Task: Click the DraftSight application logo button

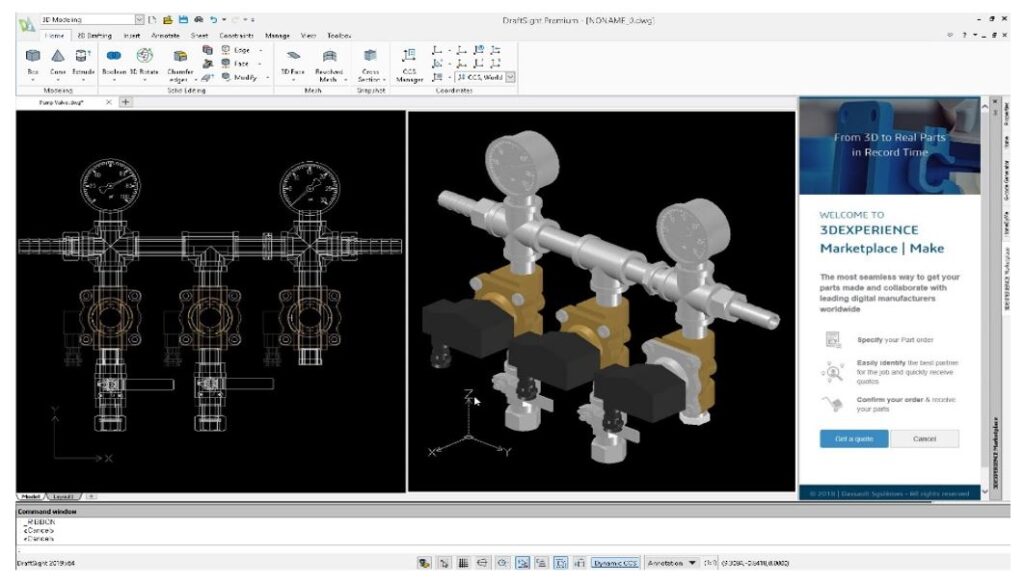Action: (26, 25)
